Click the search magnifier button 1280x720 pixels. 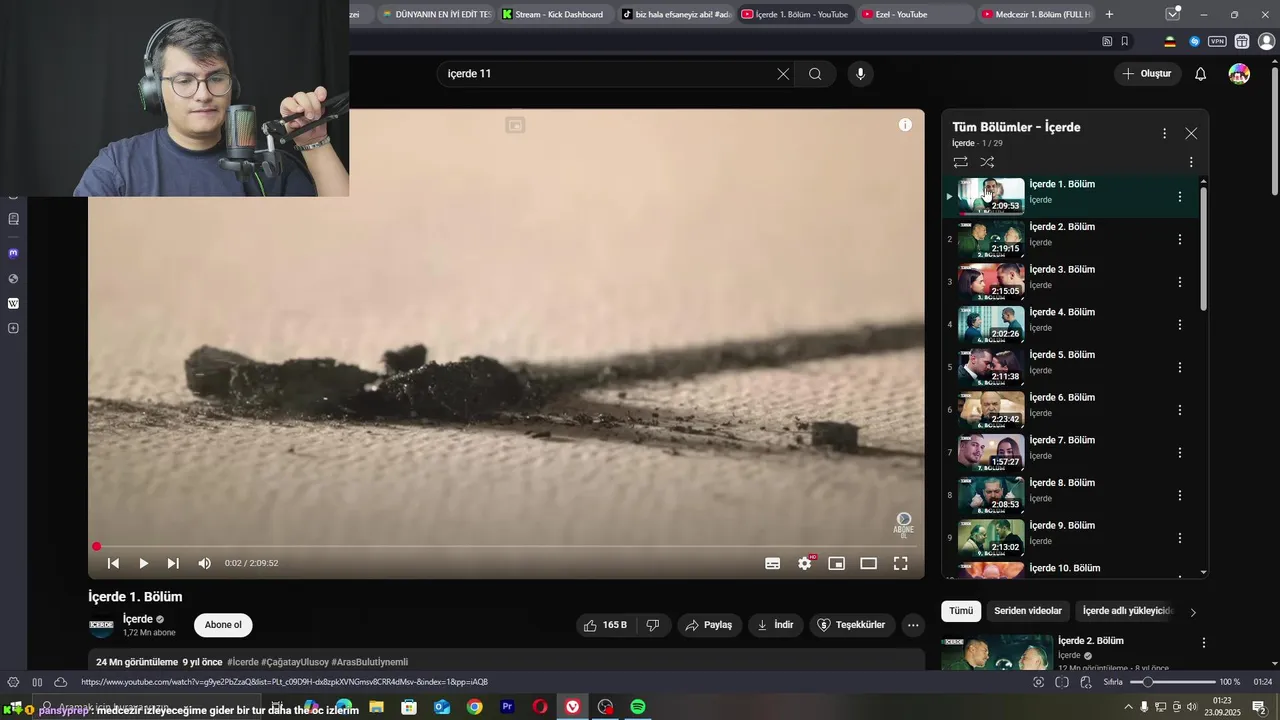[x=815, y=74]
